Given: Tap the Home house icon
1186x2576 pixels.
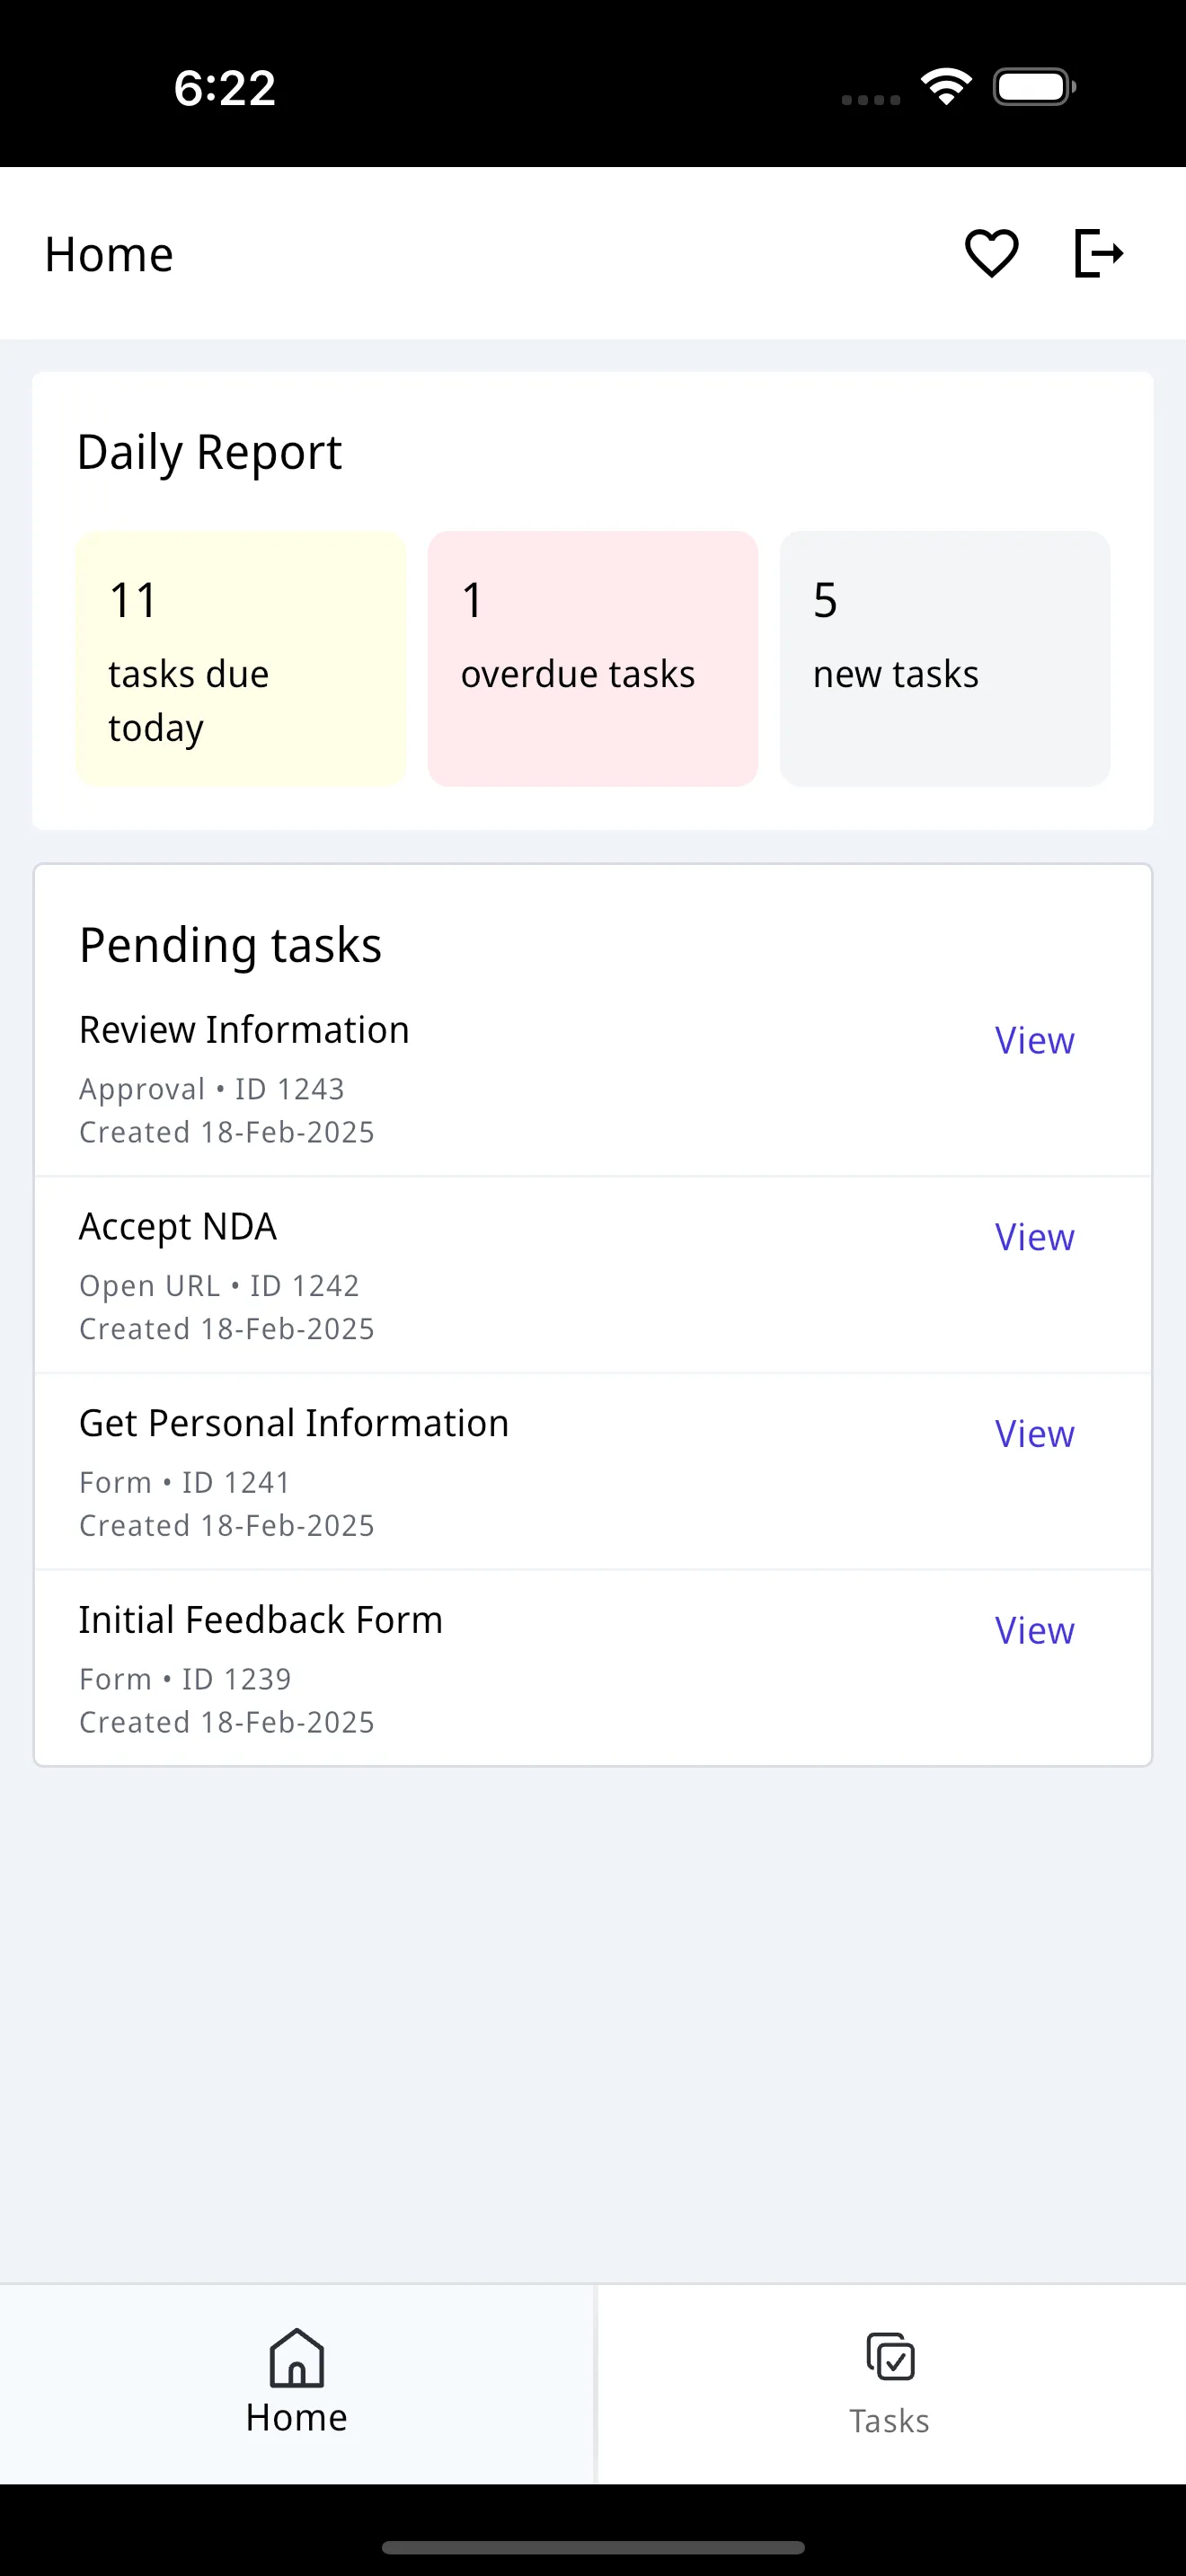Looking at the screenshot, I should [297, 2357].
